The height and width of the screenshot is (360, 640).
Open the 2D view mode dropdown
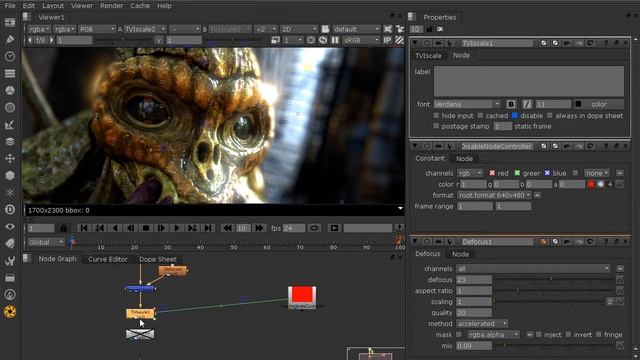tap(299, 29)
